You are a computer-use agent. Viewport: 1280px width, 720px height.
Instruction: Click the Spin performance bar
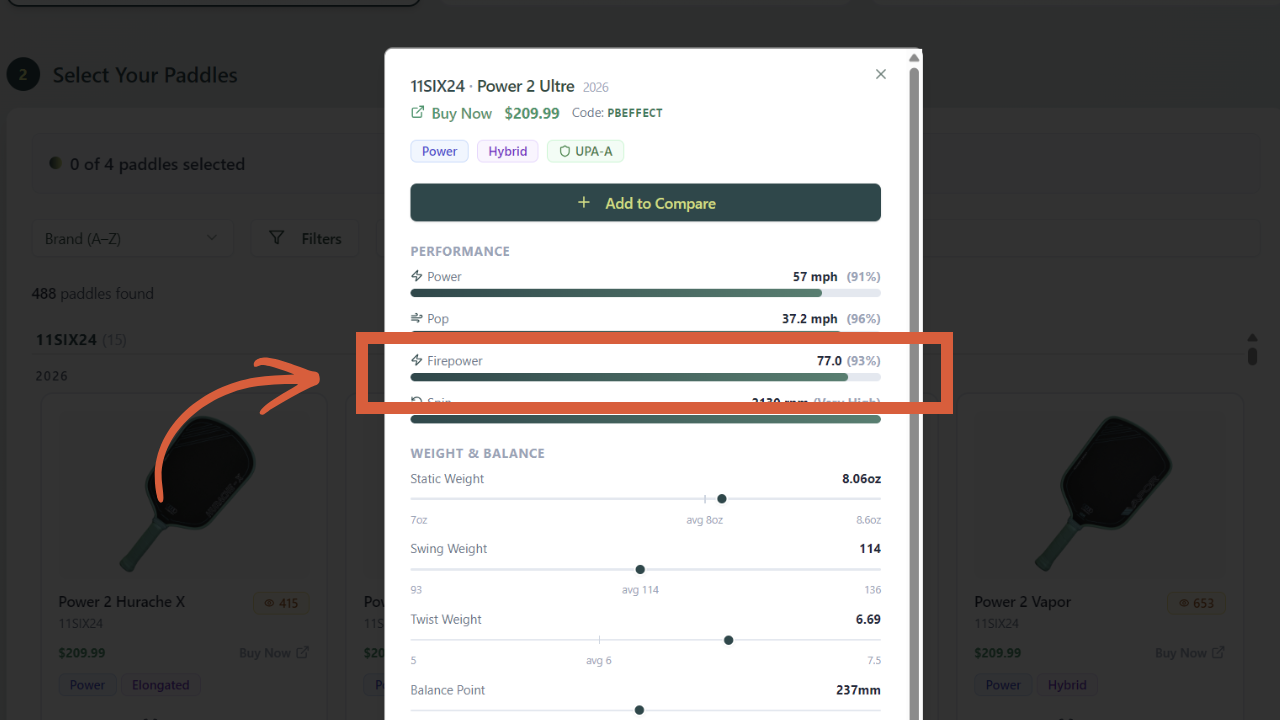pyautogui.click(x=645, y=419)
